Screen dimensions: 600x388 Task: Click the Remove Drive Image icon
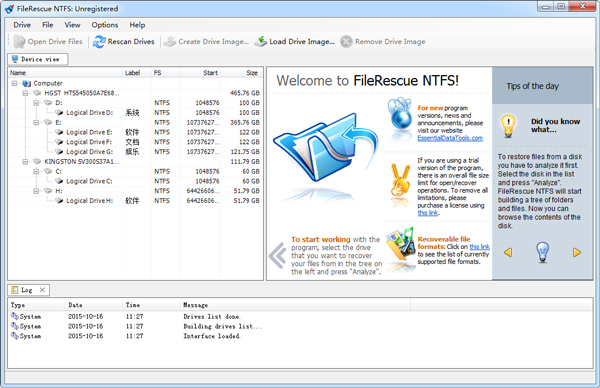coord(346,42)
